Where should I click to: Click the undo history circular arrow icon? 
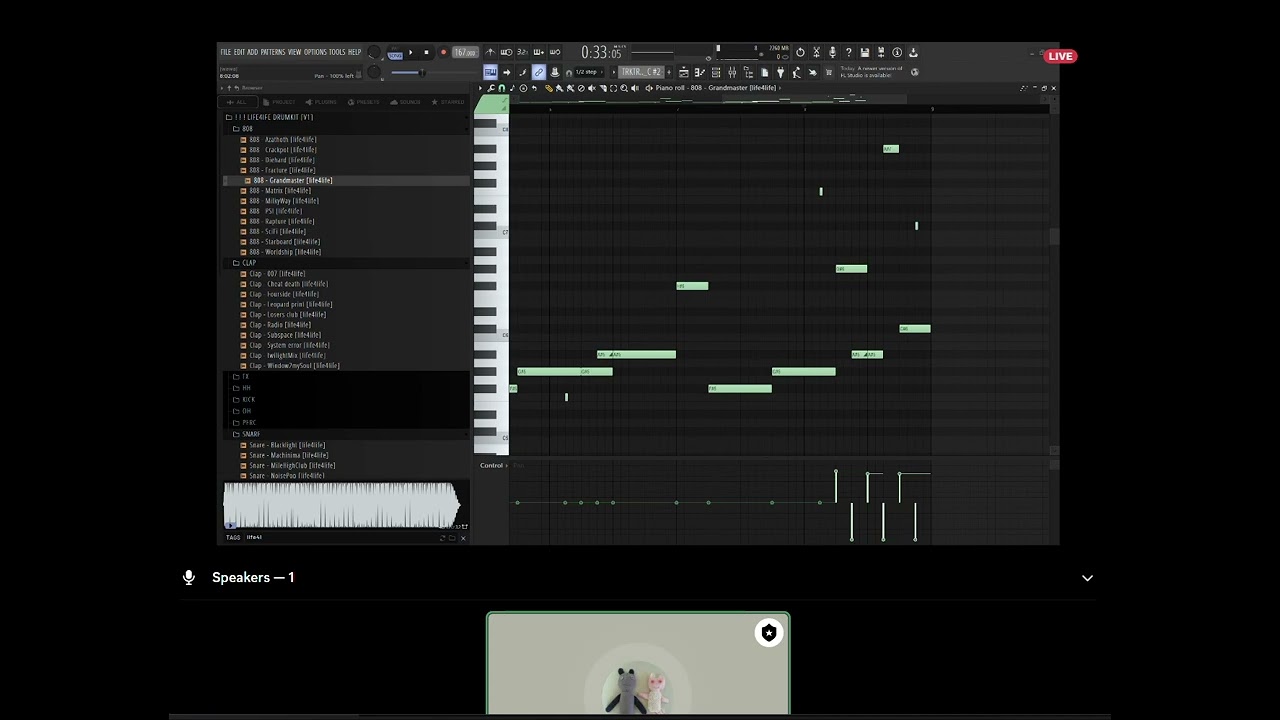pos(800,52)
